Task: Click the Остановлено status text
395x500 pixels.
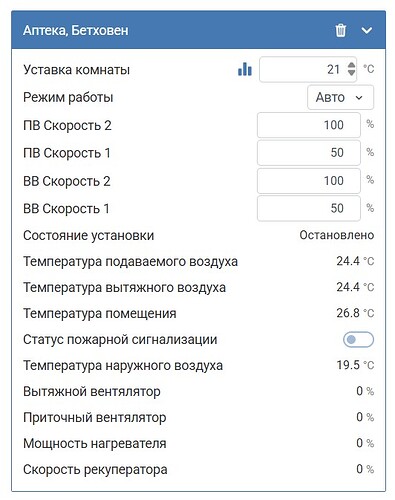Action: pos(337,235)
